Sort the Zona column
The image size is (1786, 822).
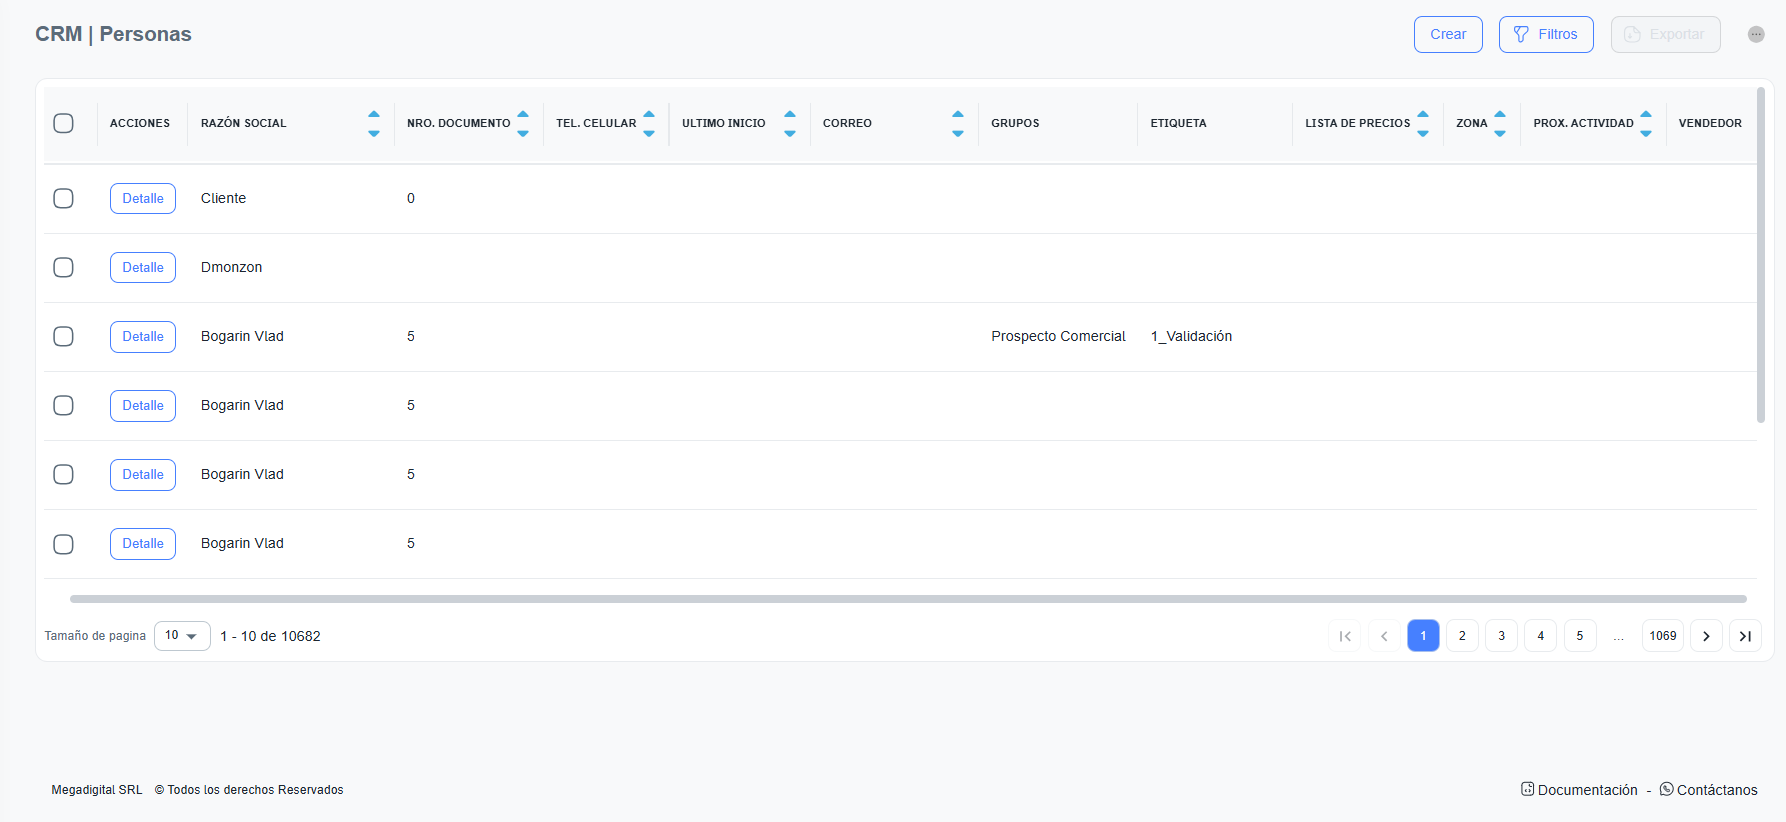[1499, 123]
